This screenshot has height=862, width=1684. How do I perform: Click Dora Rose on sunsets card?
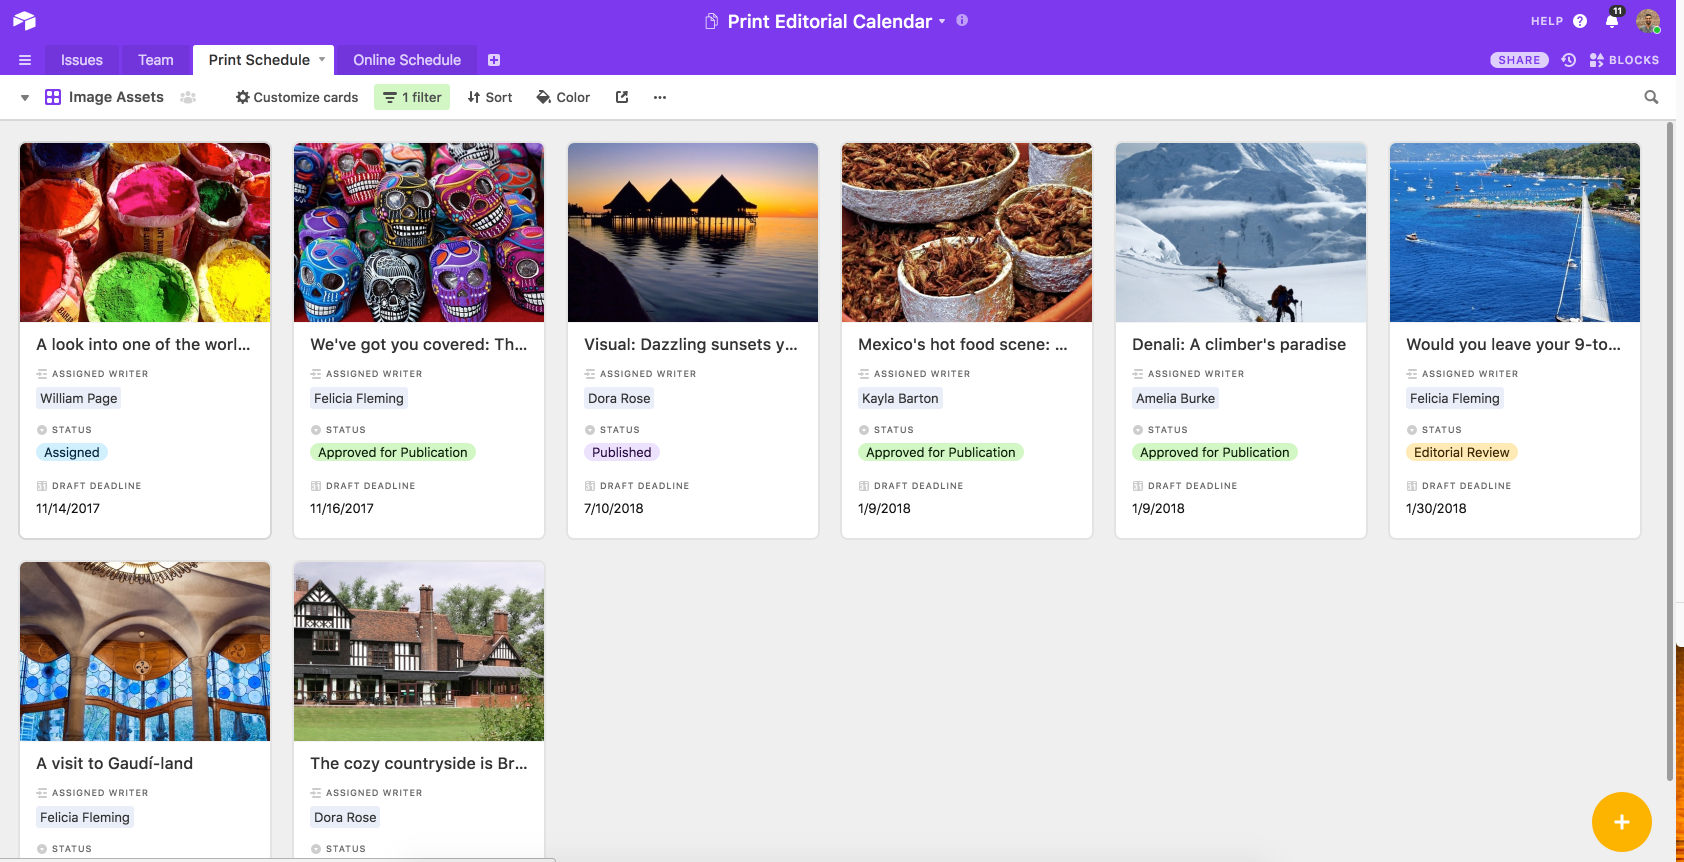619,398
